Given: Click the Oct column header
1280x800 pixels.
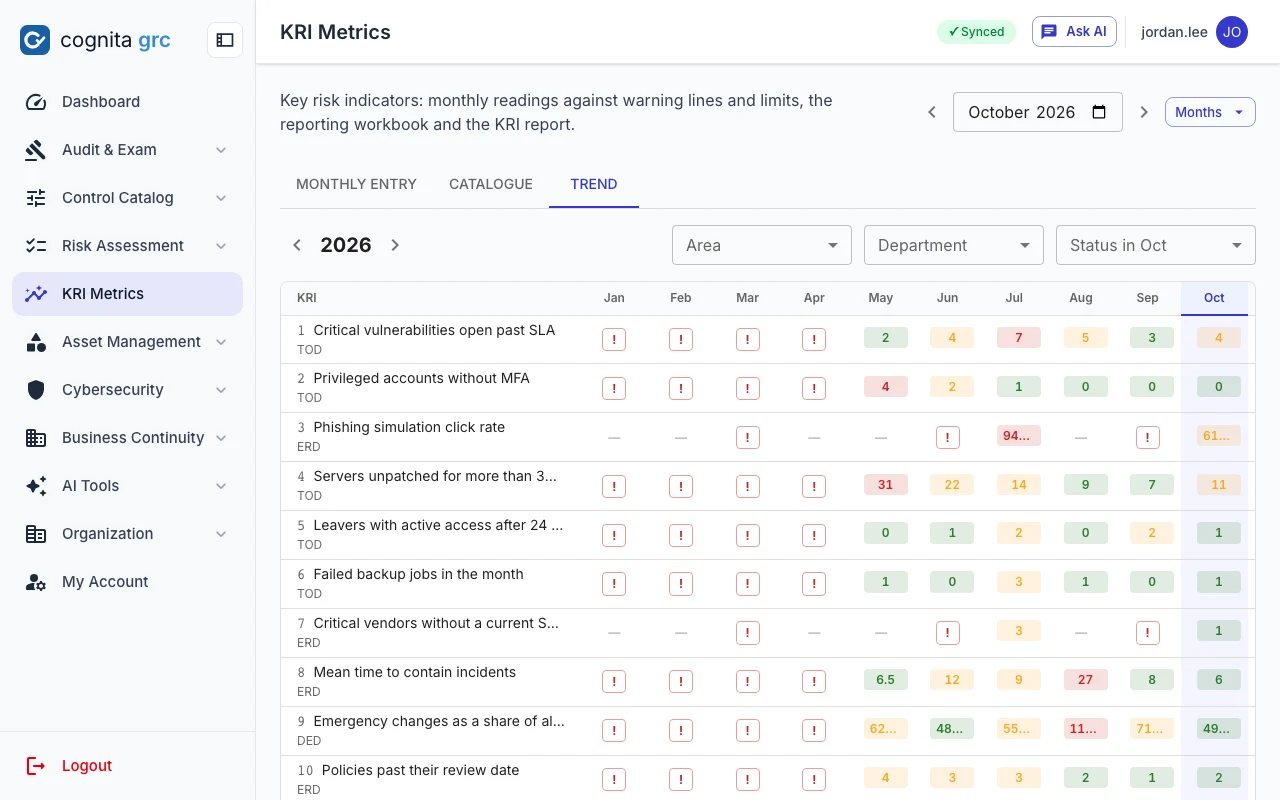Looking at the screenshot, I should (x=1214, y=298).
